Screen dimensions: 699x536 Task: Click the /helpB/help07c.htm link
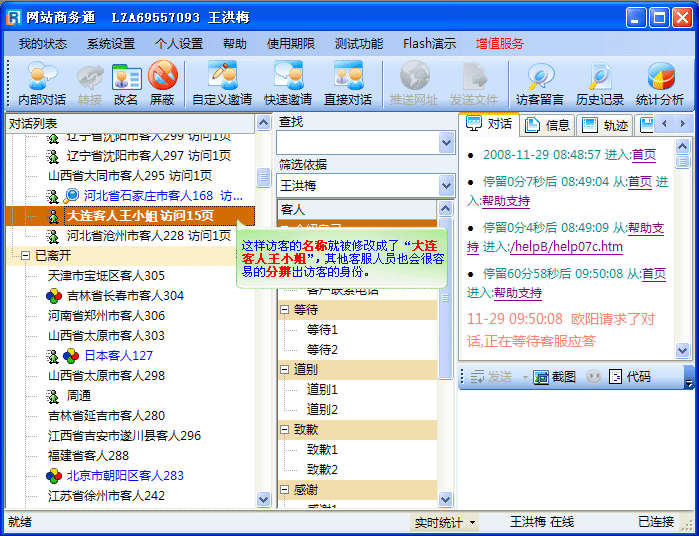pos(566,247)
